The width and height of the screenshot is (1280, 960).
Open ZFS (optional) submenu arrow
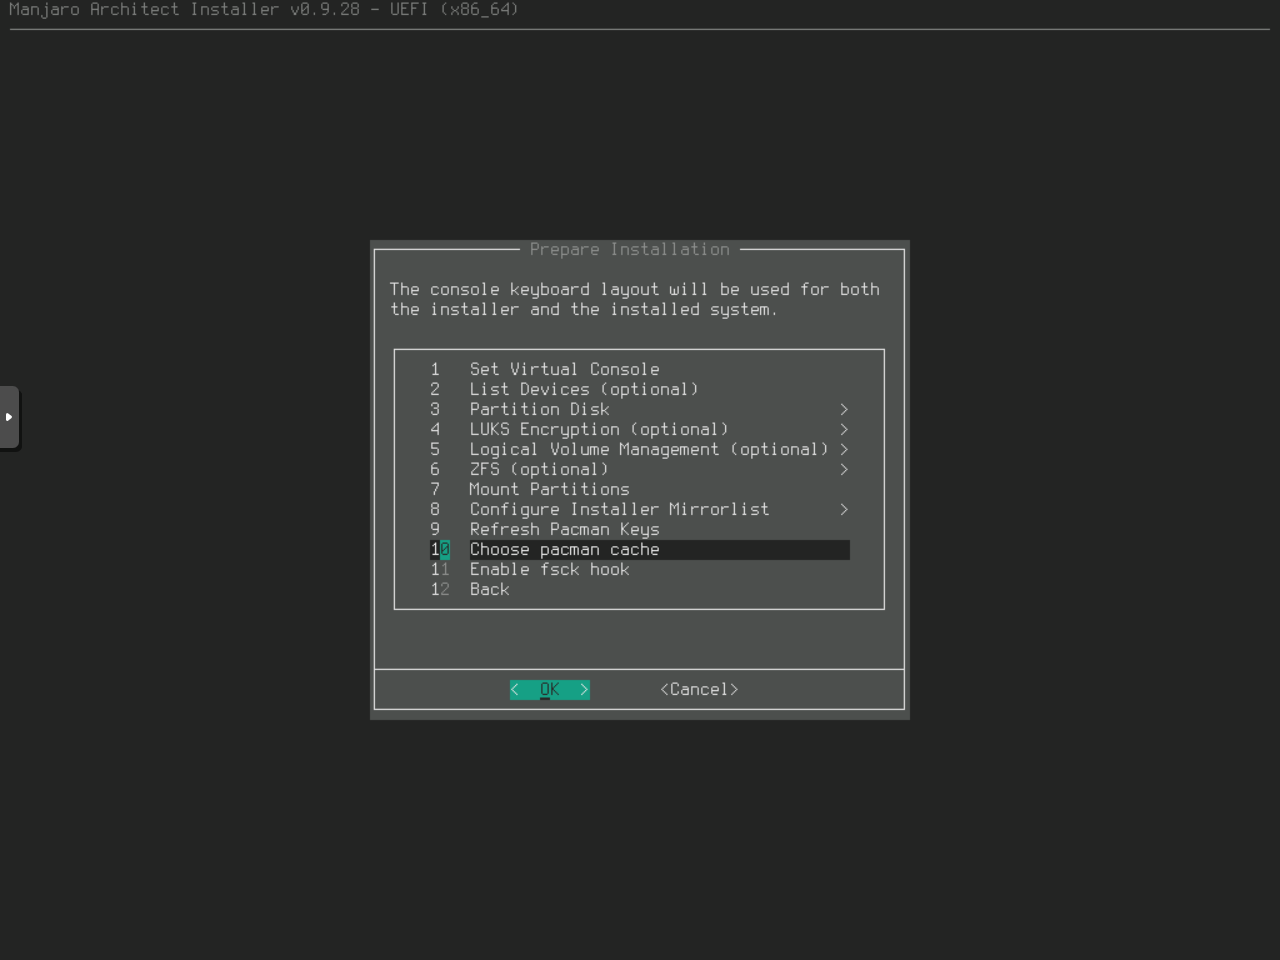[x=844, y=469]
